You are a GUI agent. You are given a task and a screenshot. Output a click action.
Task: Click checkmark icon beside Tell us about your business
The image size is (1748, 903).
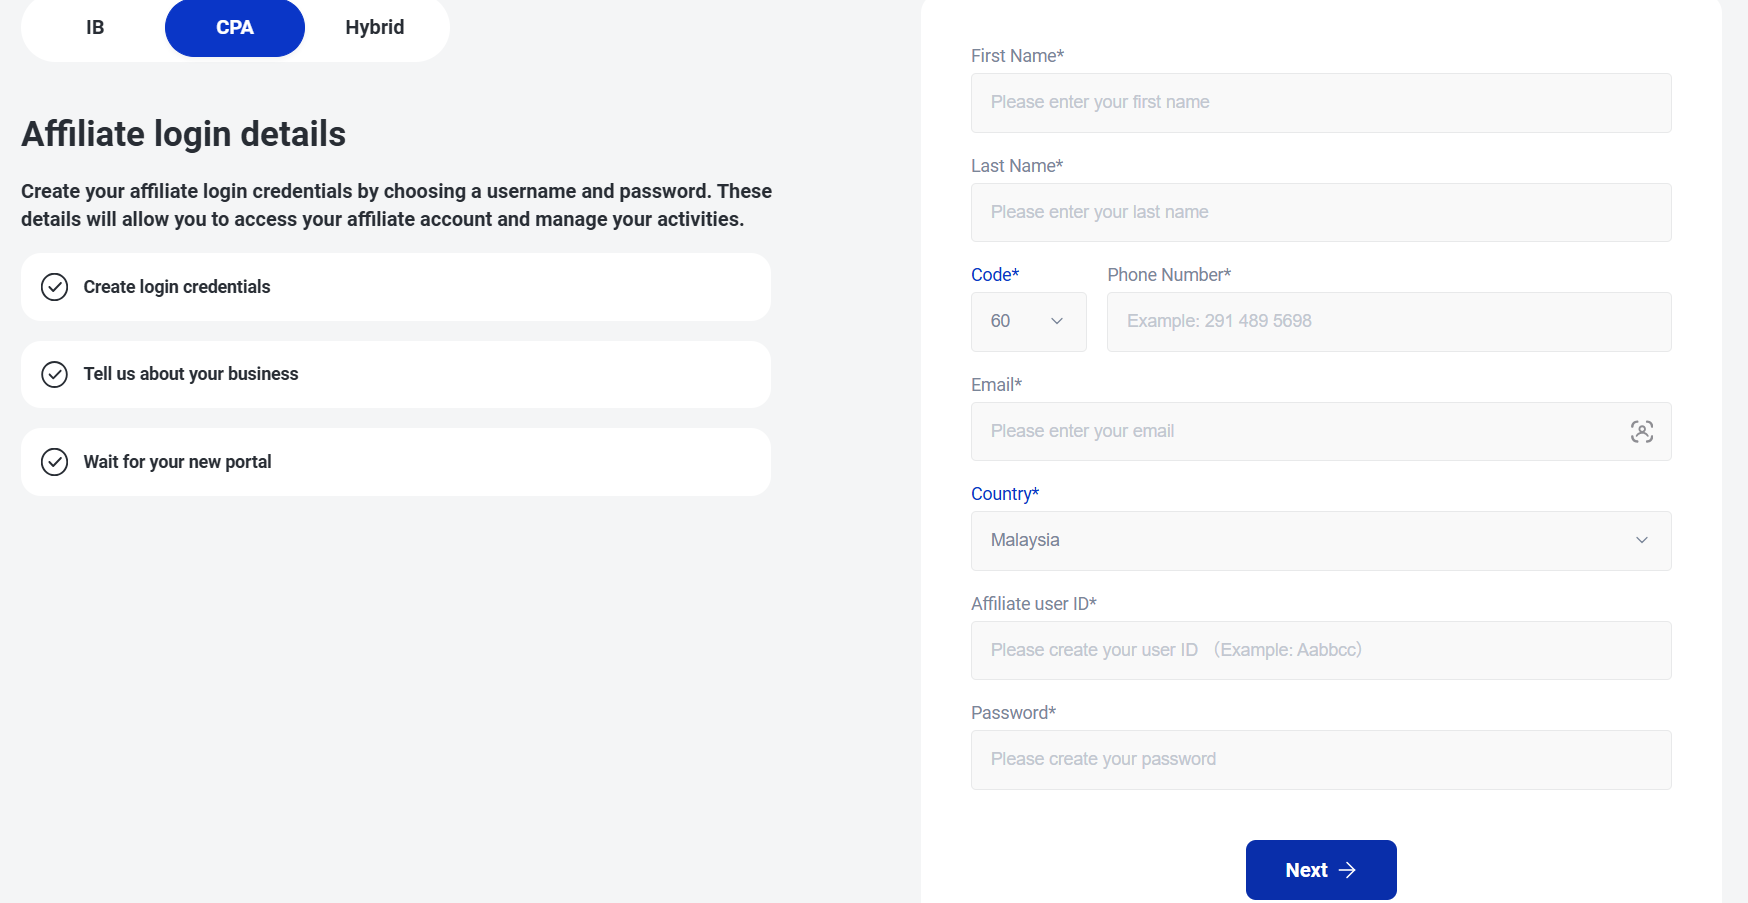point(54,374)
